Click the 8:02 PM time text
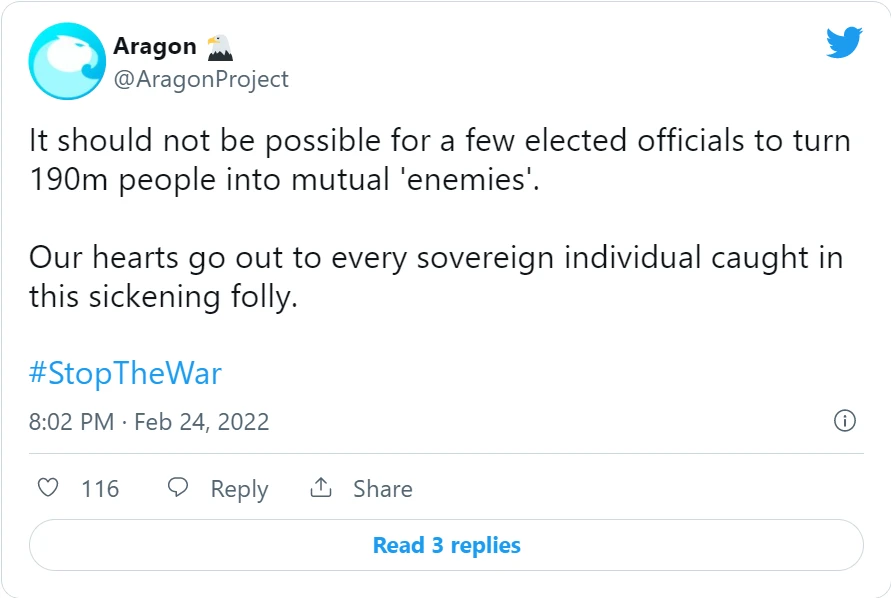Viewport: 891px width, 598px height. (x=72, y=422)
